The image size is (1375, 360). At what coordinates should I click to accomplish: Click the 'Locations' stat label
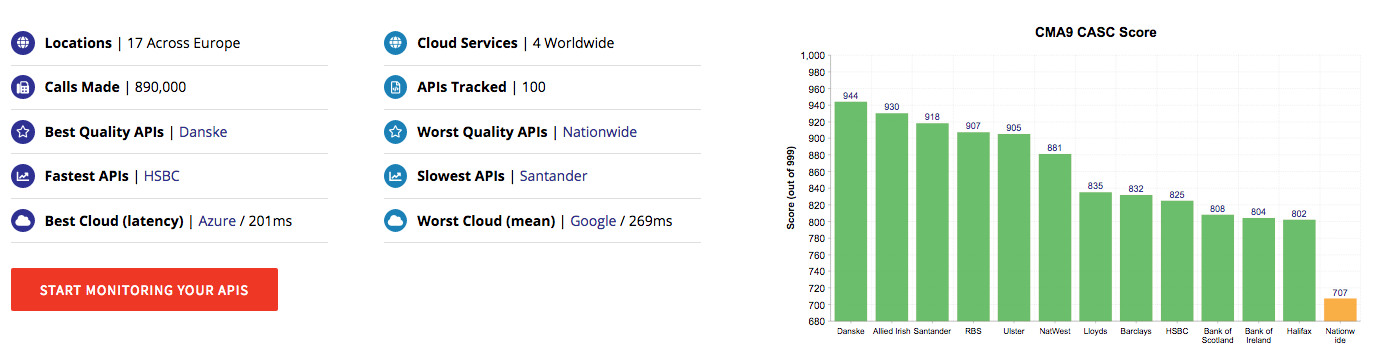pos(78,43)
